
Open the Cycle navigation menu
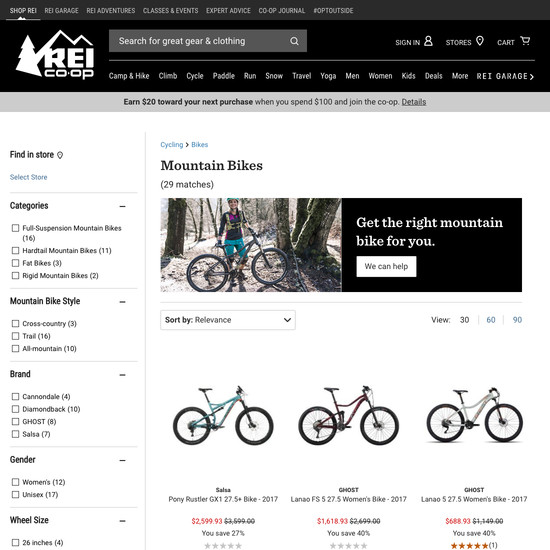[x=195, y=76]
